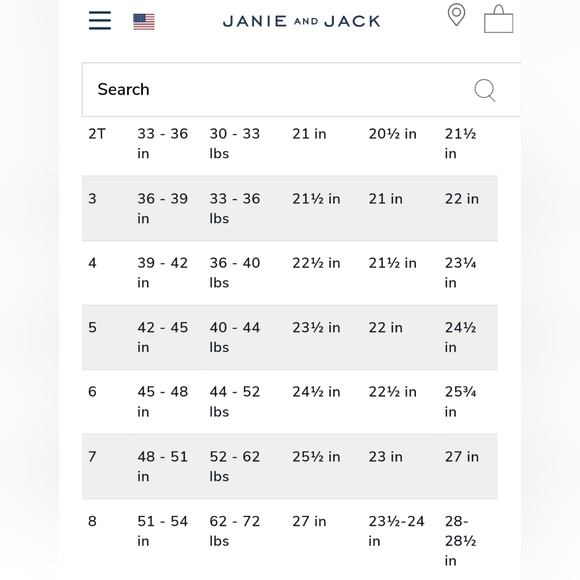Click the size 8 hip 28-28½ in cell
The height and width of the screenshot is (580, 580).
pos(461,541)
